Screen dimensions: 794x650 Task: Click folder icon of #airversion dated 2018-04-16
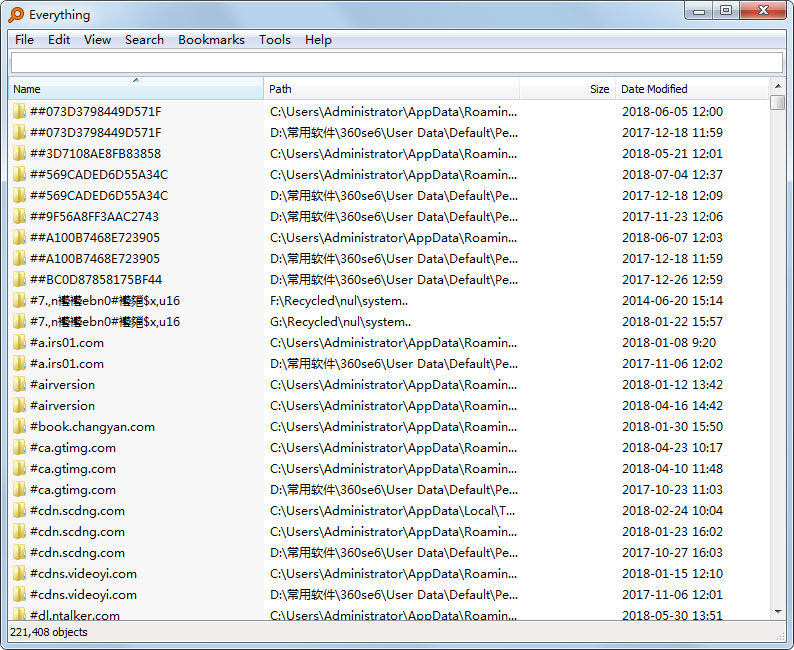19,405
